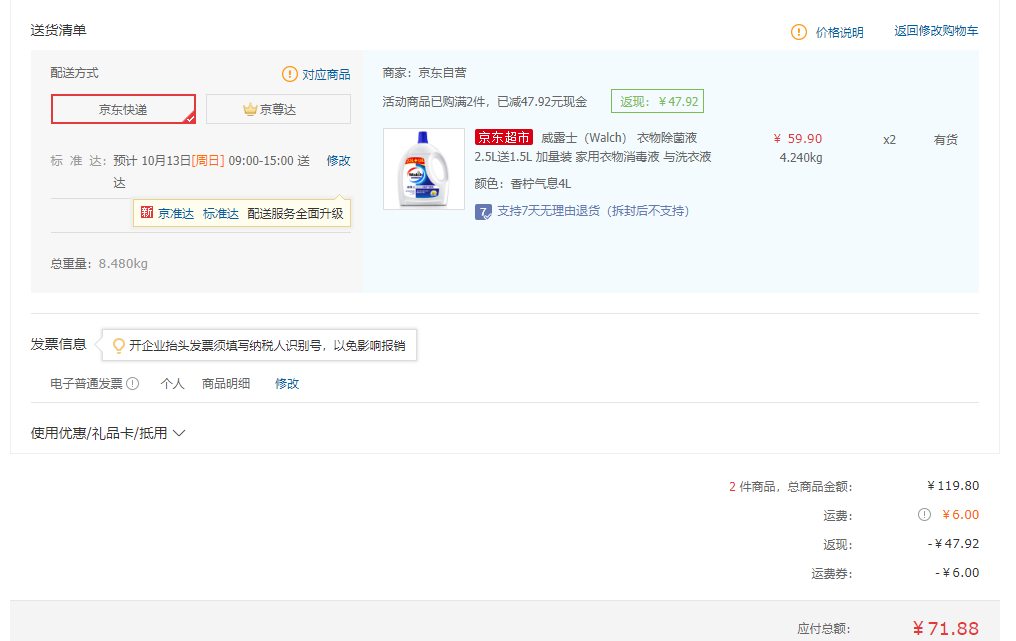Image resolution: width=1016 pixels, height=641 pixels.
Task: Open the 价格说明 link
Action: pos(839,32)
